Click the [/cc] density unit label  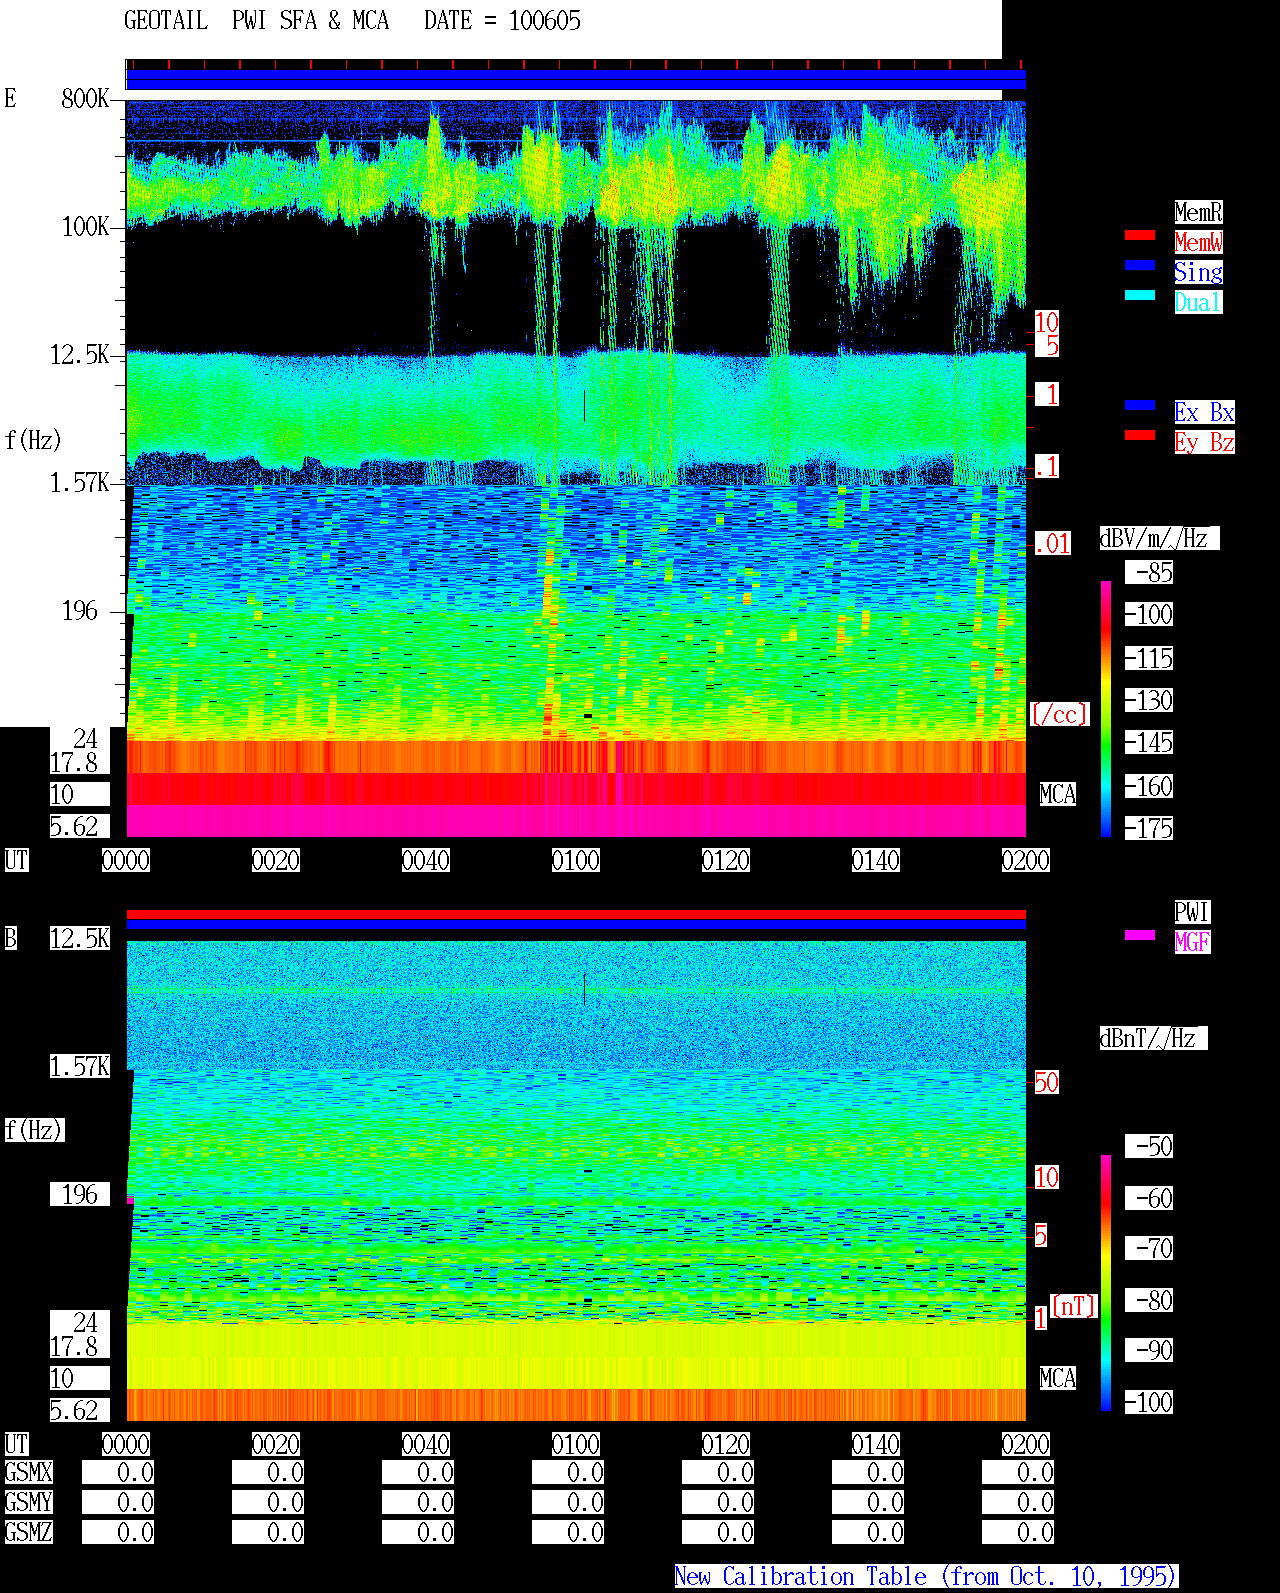(1059, 714)
